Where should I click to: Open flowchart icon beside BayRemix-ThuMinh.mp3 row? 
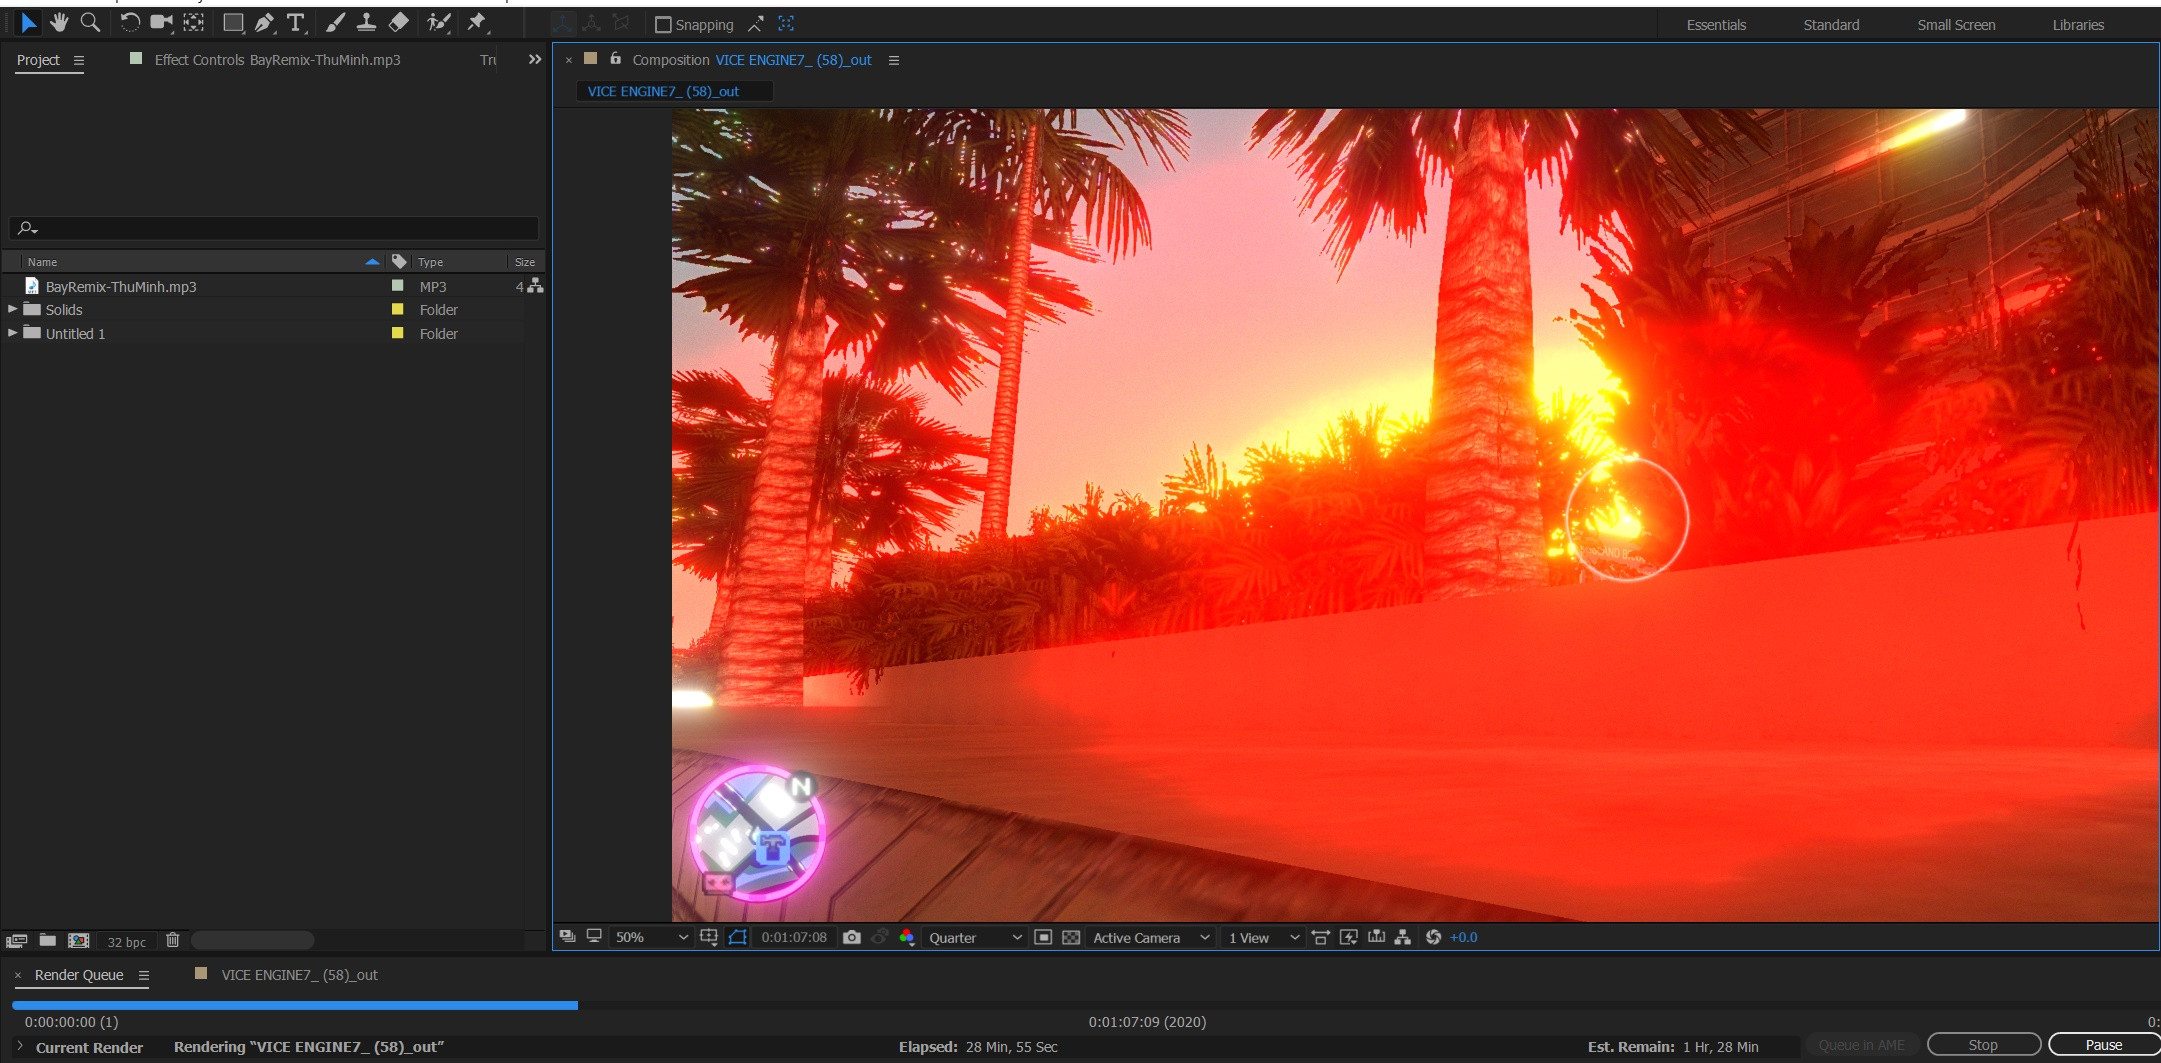[536, 286]
